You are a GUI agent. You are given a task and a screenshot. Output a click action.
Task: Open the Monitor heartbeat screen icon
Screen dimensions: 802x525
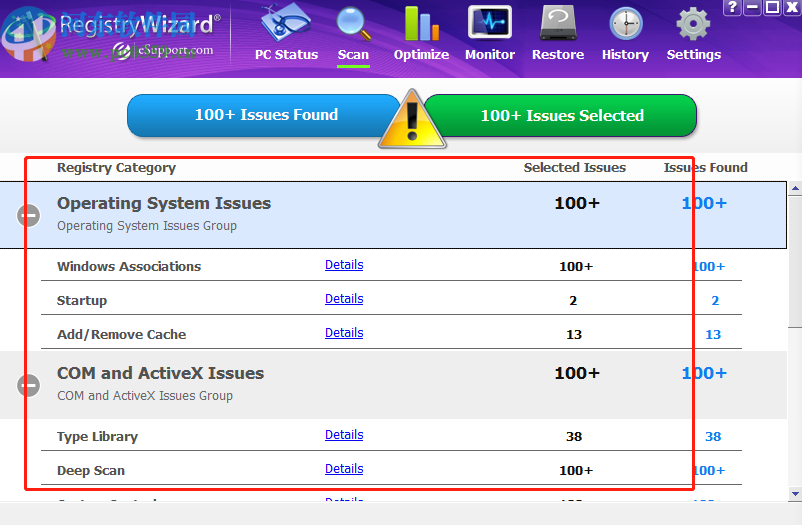(x=490, y=24)
